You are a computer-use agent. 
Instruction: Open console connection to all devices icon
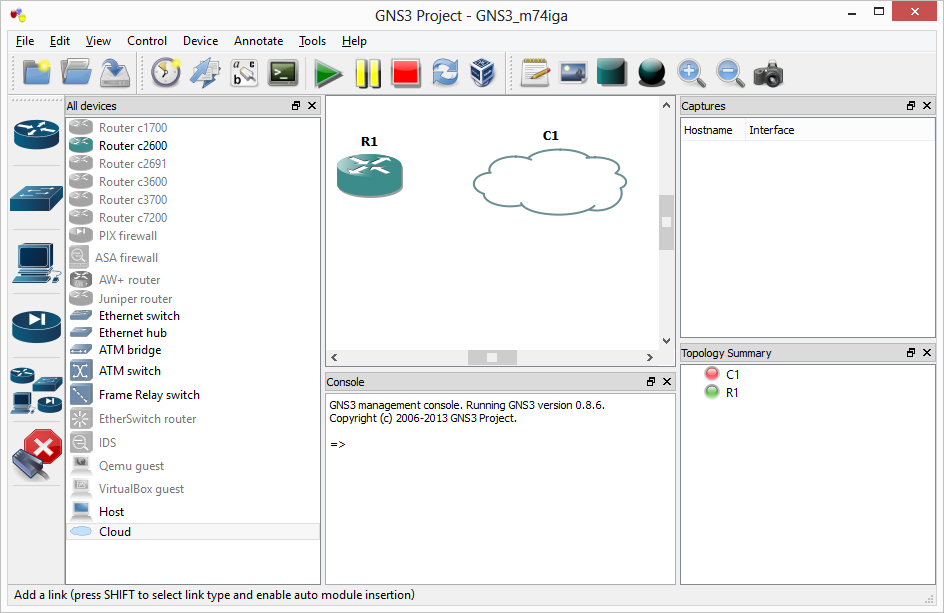pos(283,73)
